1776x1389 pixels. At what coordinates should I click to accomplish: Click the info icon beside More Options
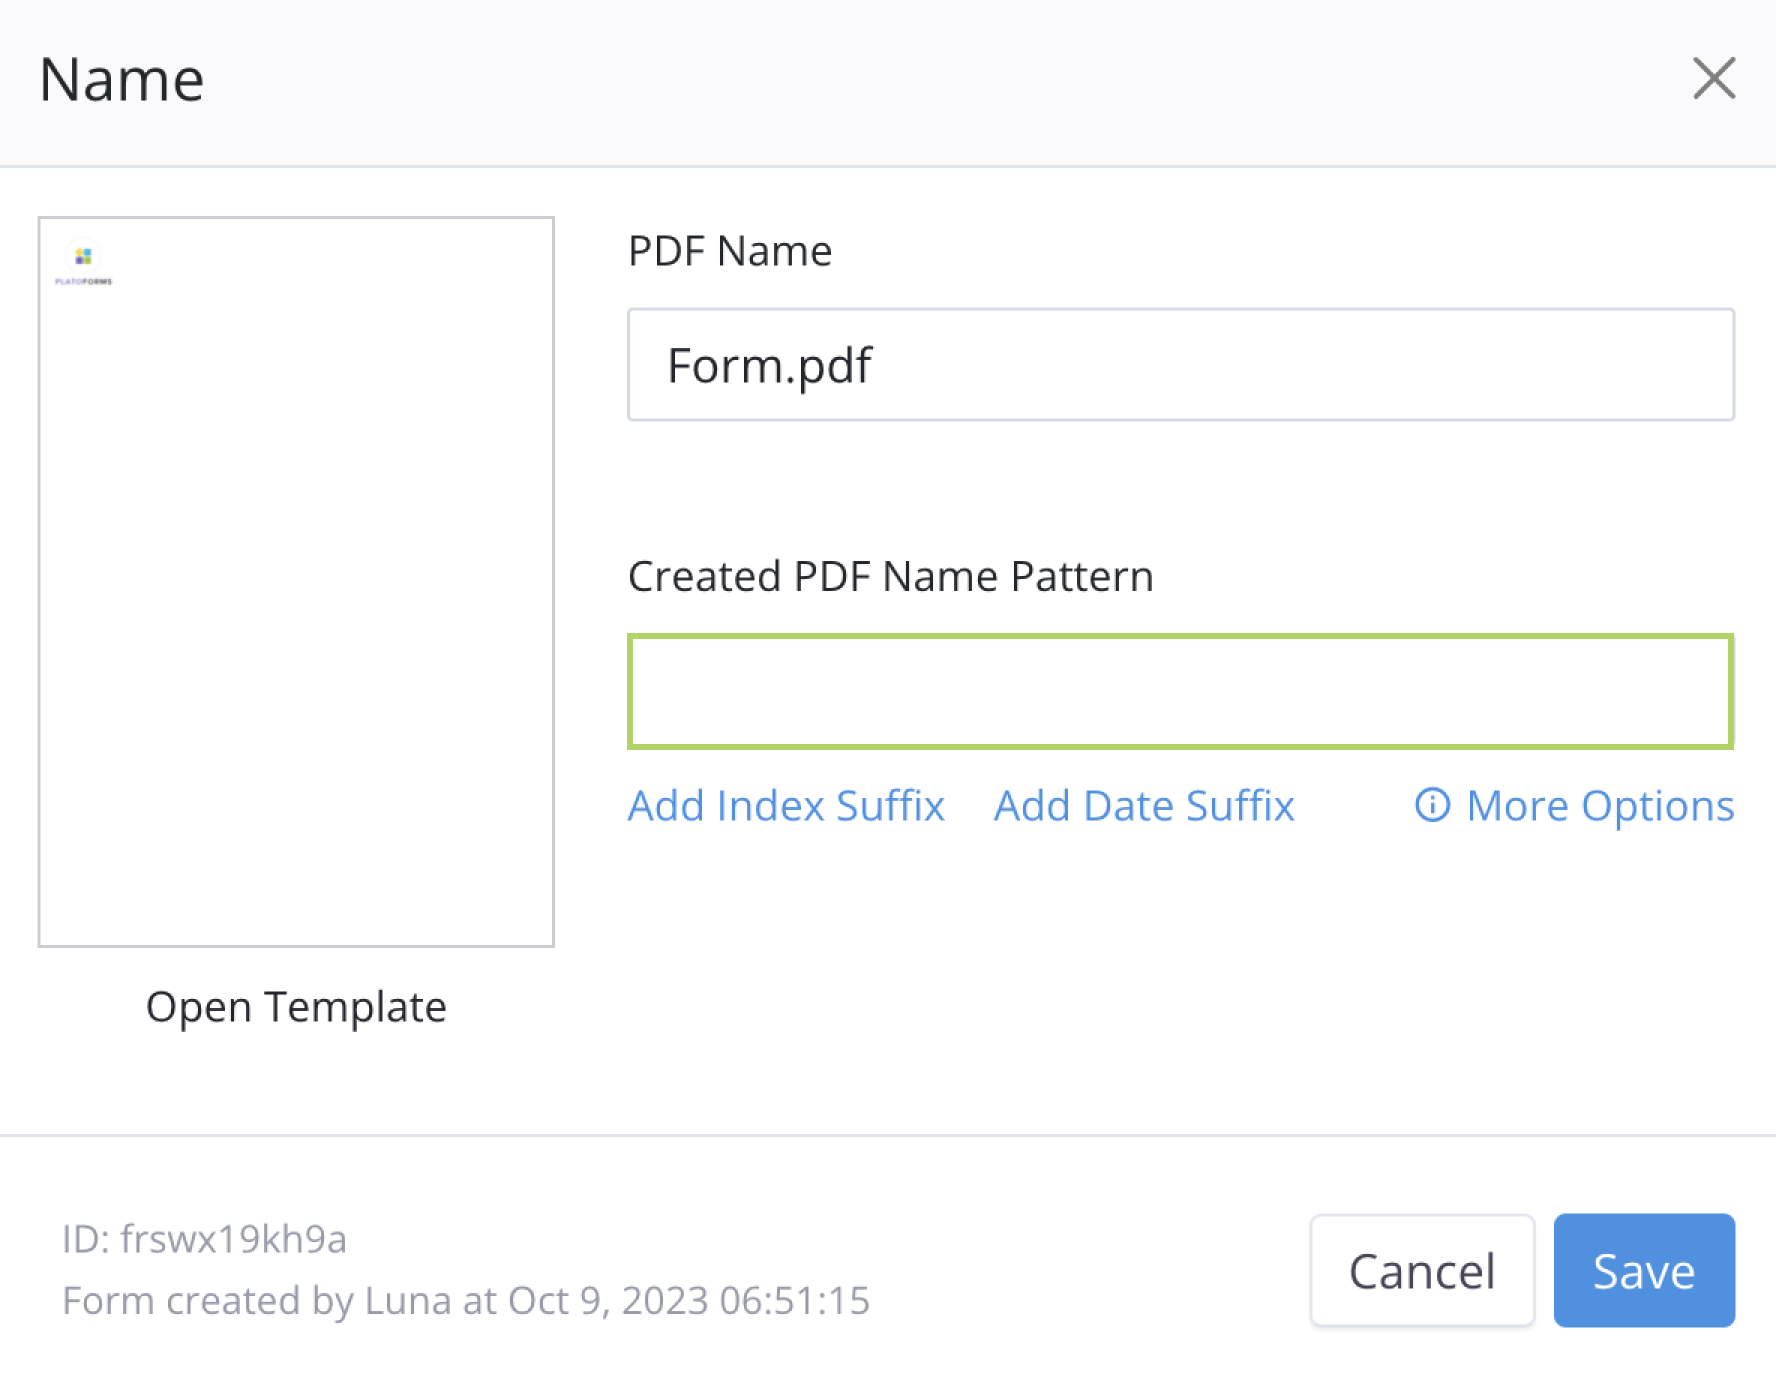pos(1432,805)
